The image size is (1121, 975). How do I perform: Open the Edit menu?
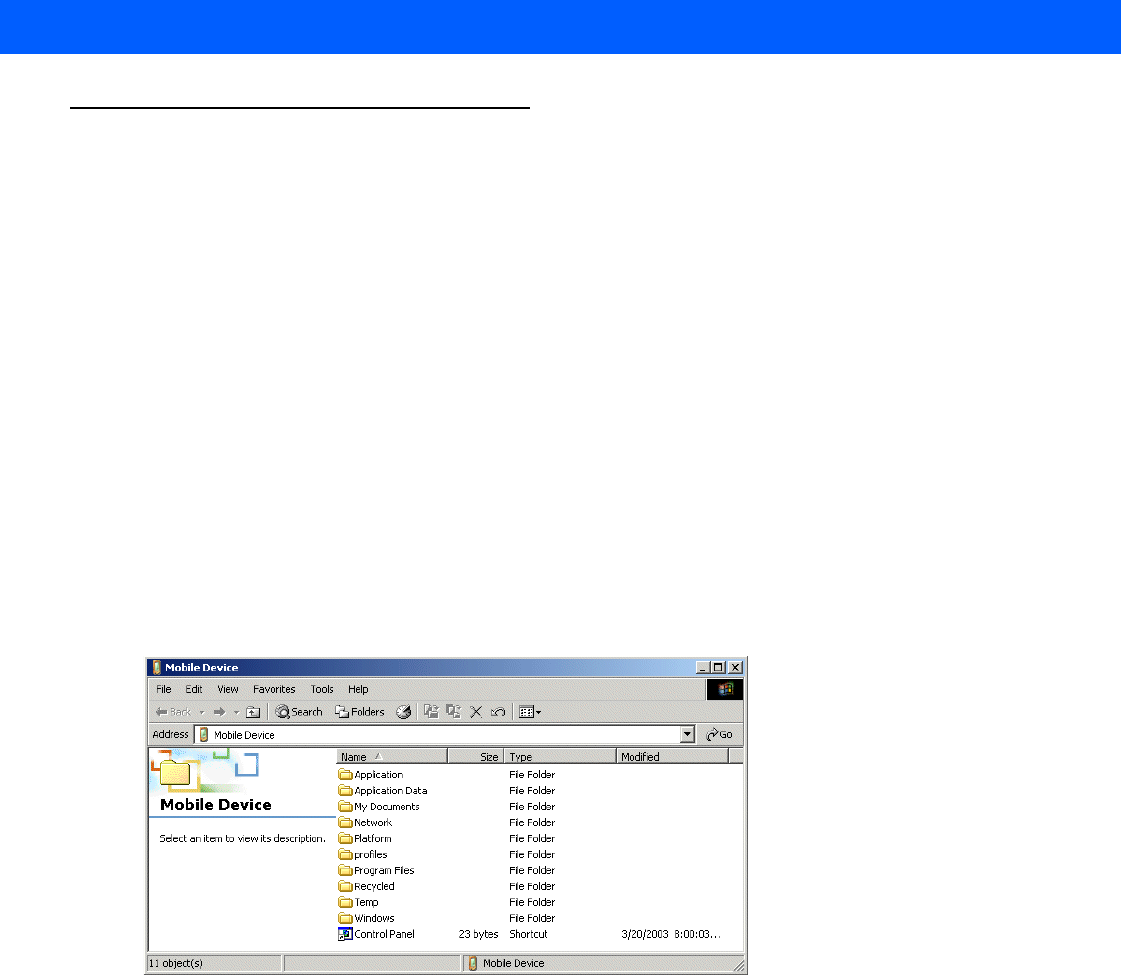point(194,690)
